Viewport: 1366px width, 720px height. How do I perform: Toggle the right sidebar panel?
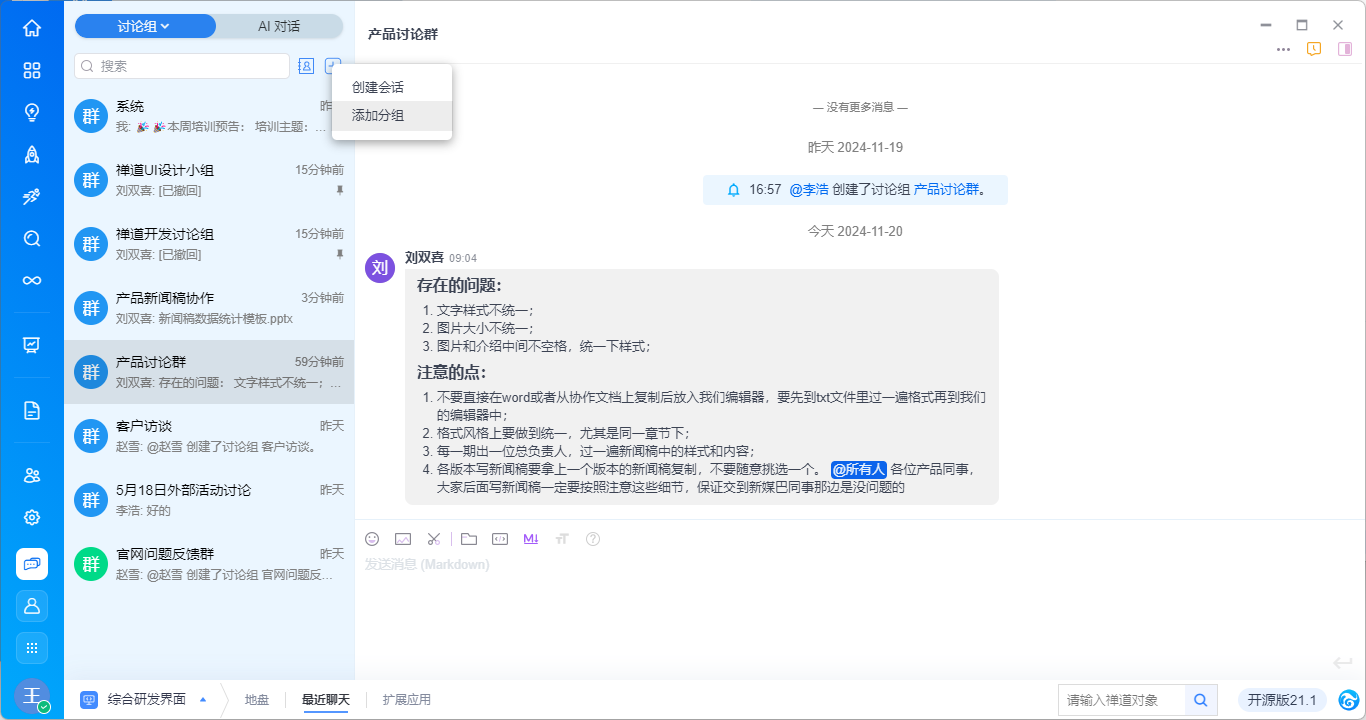point(1345,49)
